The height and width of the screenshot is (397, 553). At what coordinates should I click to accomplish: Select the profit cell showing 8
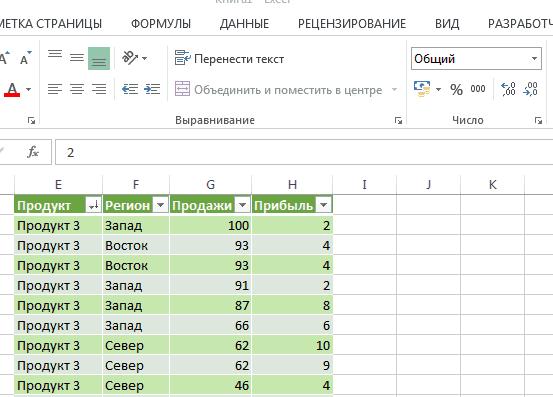coord(292,305)
